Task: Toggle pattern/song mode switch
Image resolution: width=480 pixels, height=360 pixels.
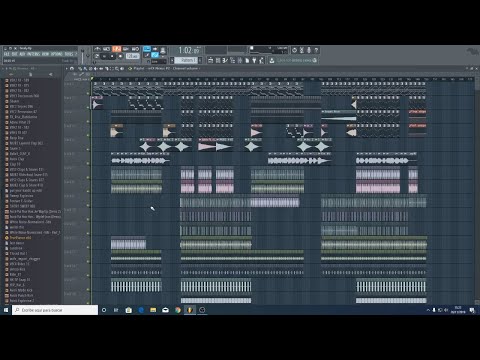Action: point(96,56)
